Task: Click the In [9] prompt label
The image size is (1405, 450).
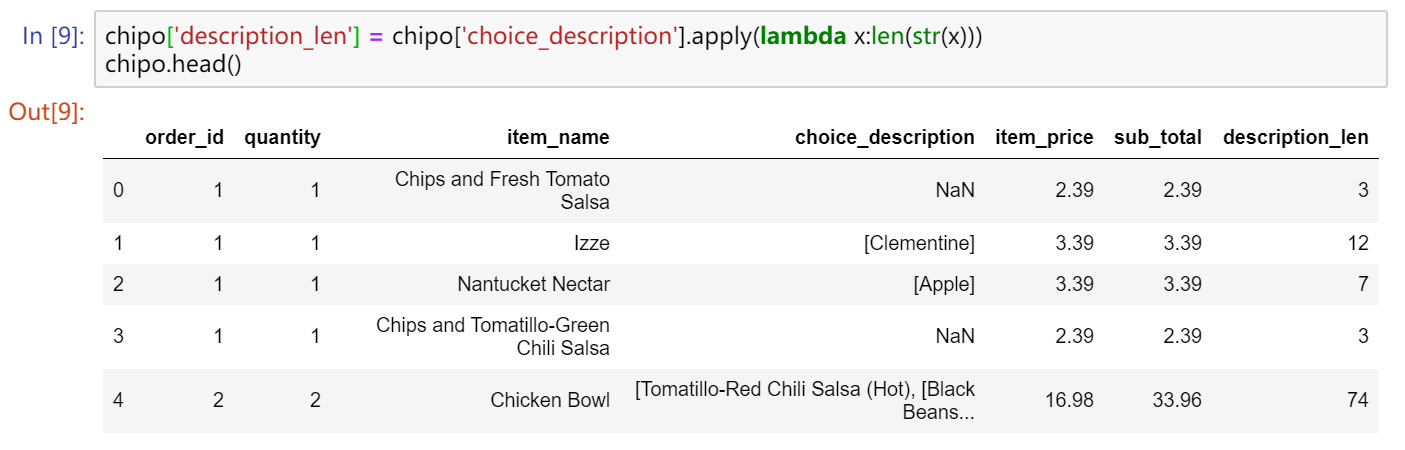Action: [54, 36]
